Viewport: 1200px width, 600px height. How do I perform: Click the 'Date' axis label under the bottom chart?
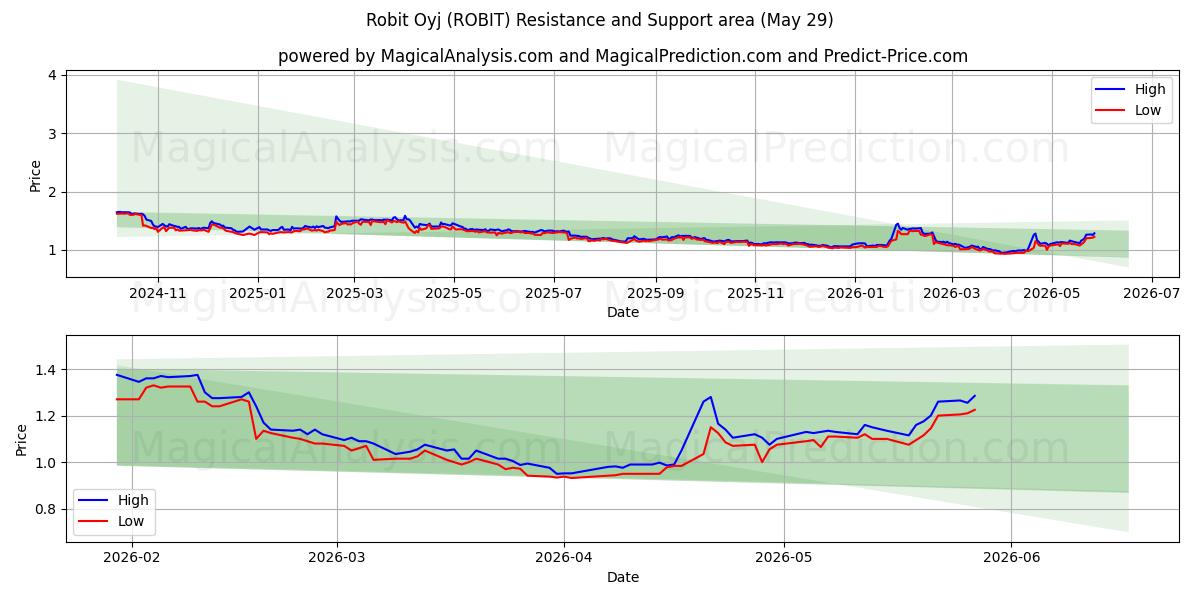[x=623, y=577]
